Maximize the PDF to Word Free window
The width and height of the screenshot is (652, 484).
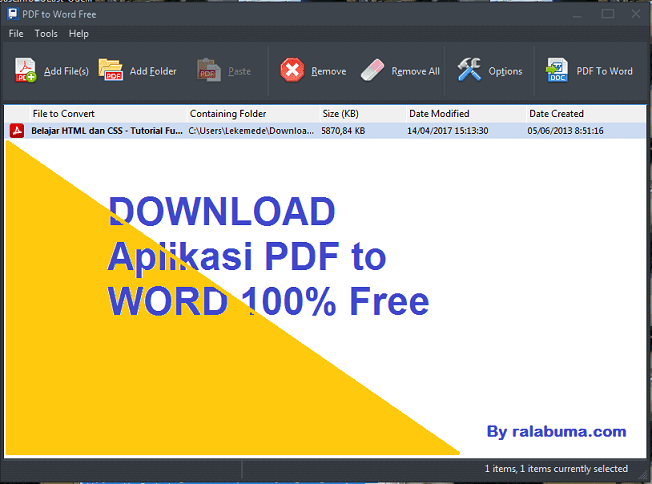(608, 14)
